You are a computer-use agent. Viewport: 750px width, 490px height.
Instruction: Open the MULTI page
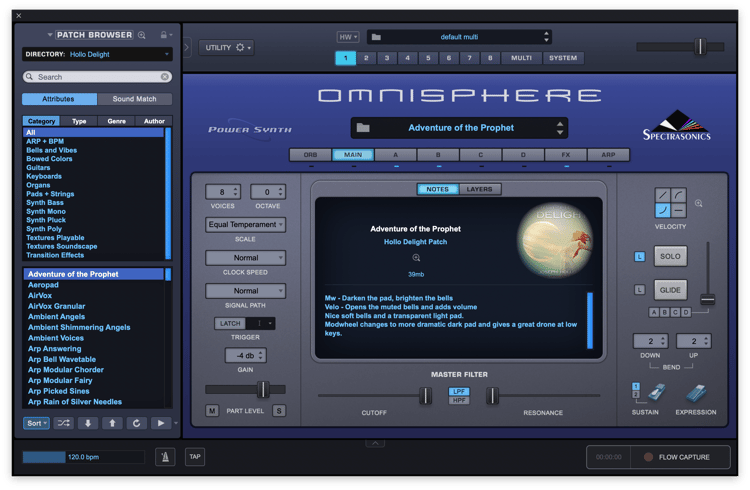521,58
